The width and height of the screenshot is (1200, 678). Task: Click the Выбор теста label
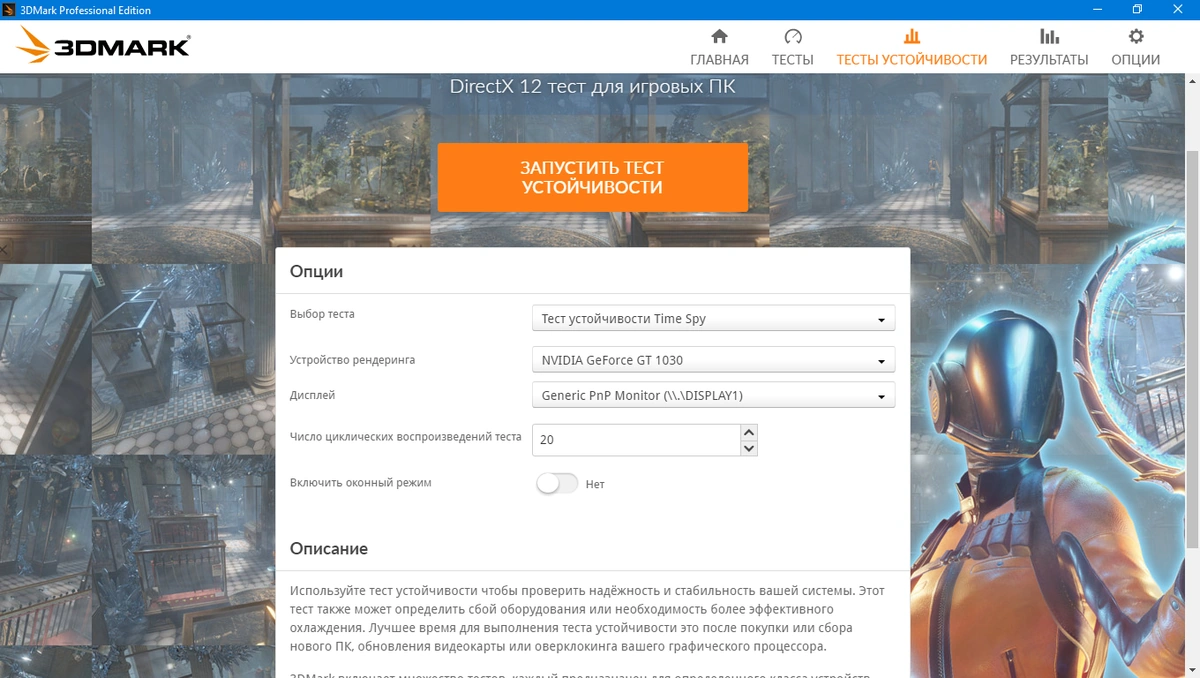click(322, 314)
